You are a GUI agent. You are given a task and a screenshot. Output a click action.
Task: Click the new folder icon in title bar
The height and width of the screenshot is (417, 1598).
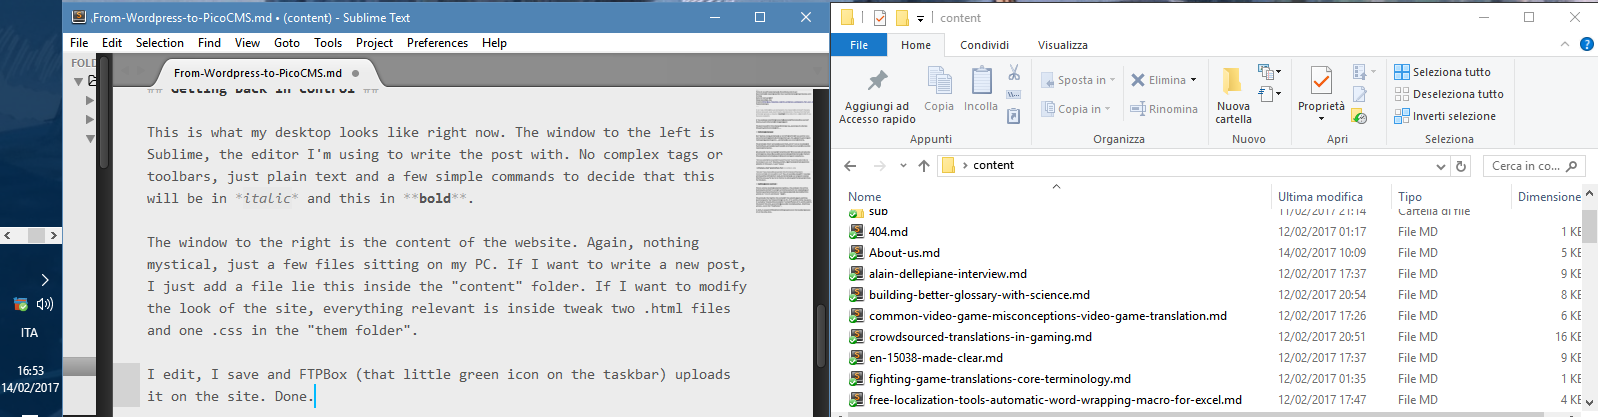click(902, 18)
